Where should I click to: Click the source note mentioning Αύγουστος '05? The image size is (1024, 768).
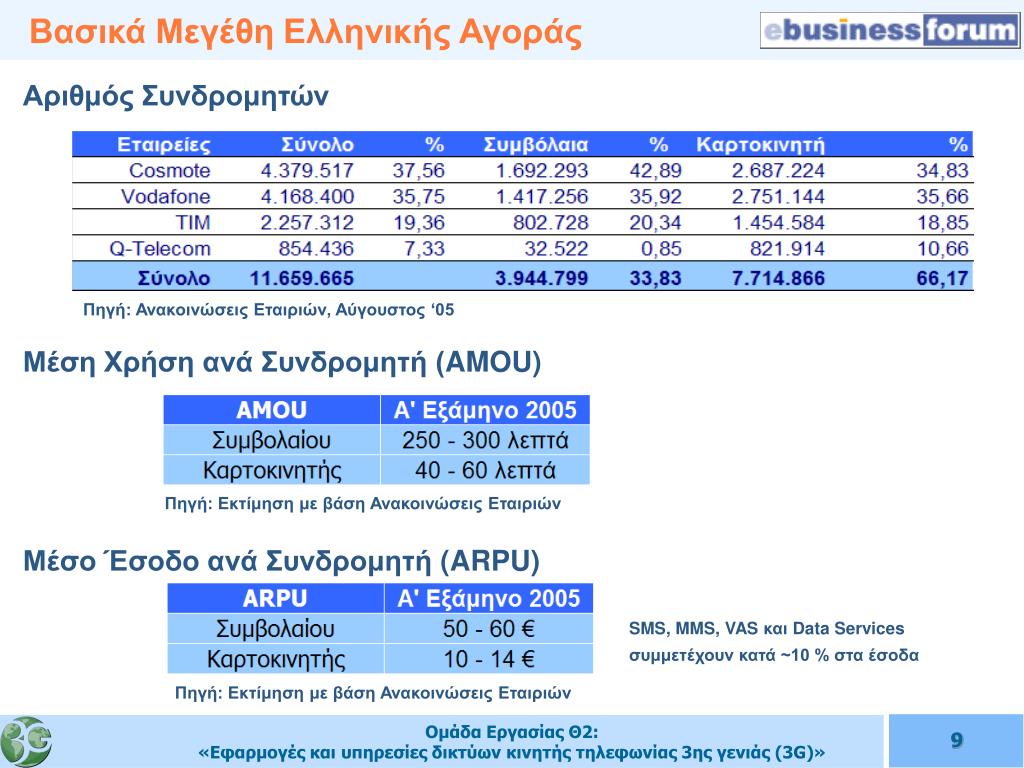point(268,310)
